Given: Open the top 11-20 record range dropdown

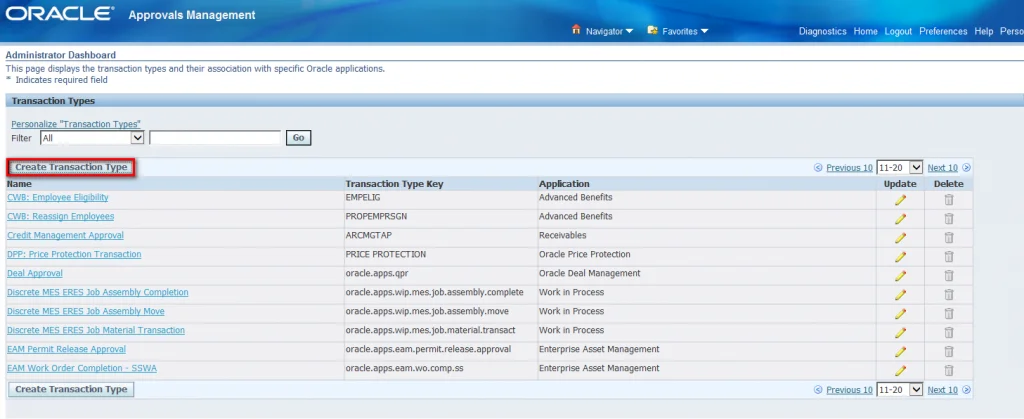Looking at the screenshot, I should [899, 168].
